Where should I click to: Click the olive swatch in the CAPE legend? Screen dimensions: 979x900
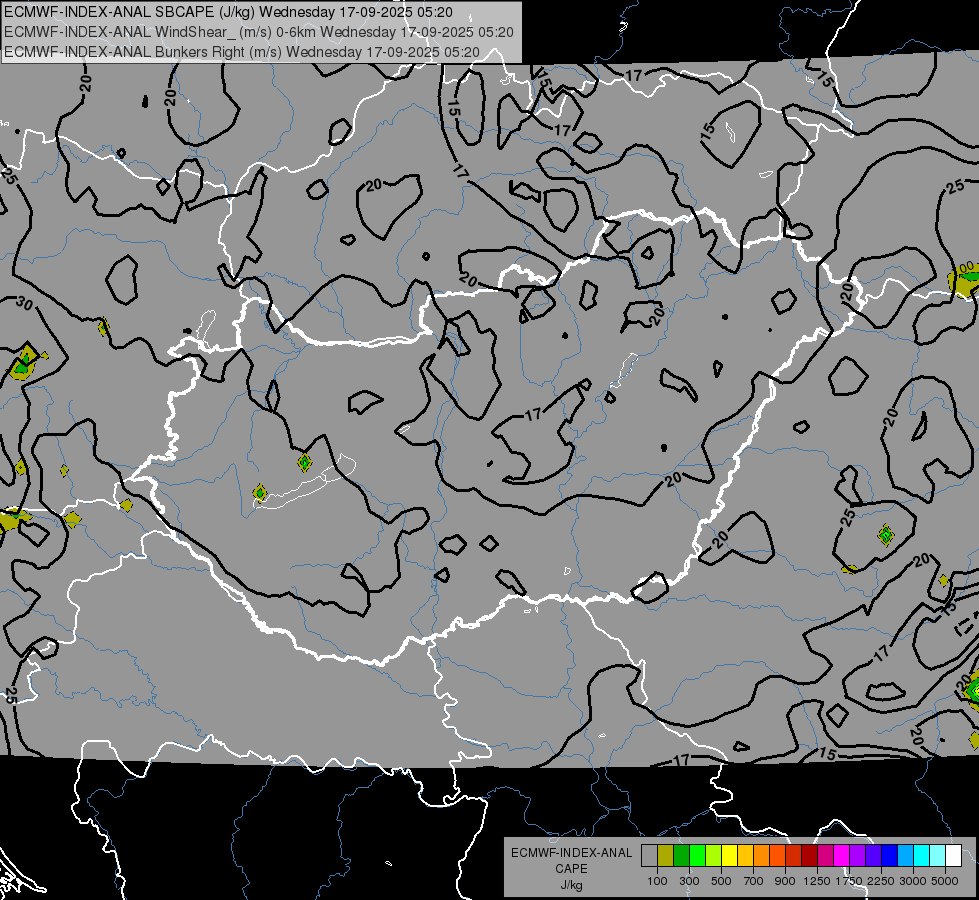click(666, 856)
